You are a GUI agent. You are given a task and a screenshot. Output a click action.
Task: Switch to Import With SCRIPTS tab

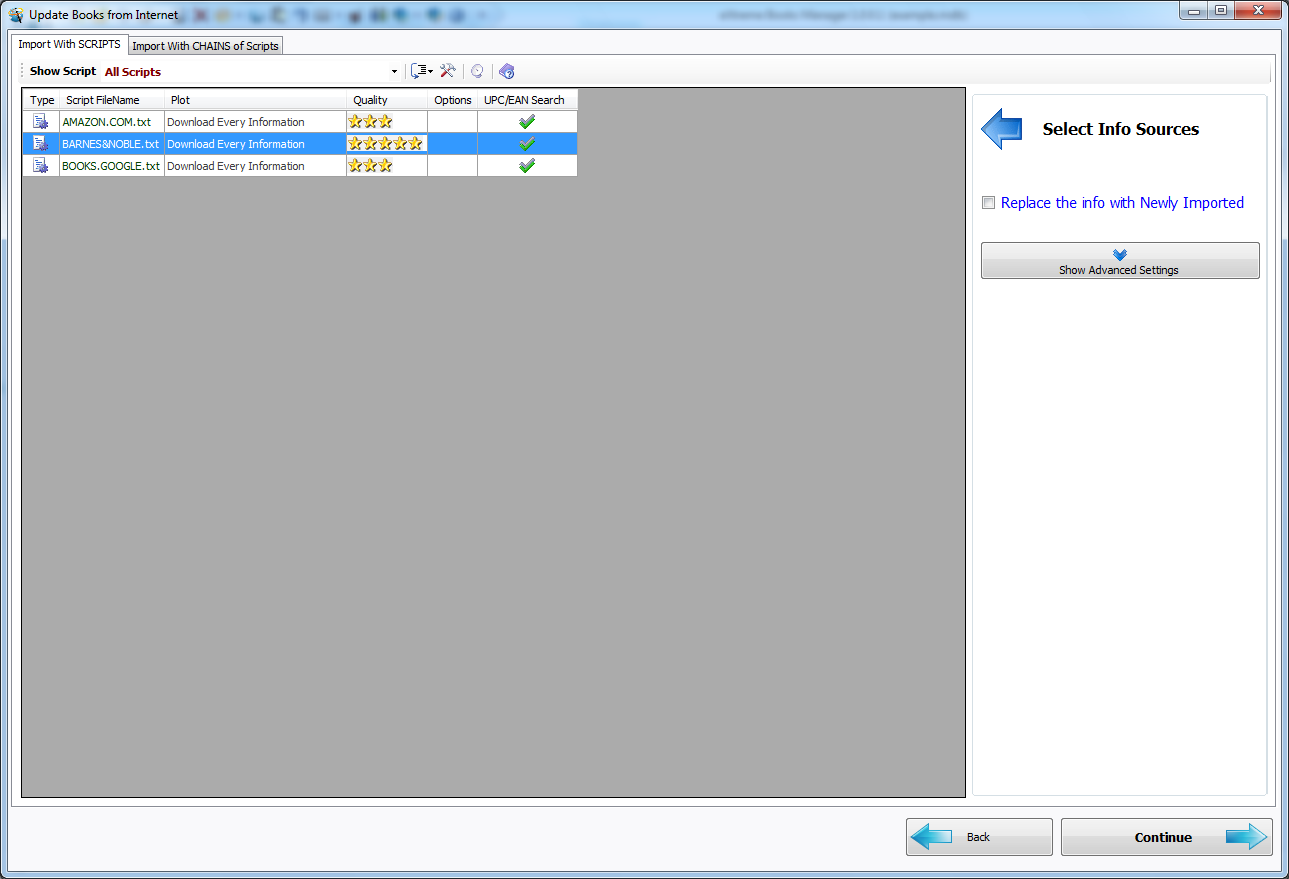(x=69, y=44)
